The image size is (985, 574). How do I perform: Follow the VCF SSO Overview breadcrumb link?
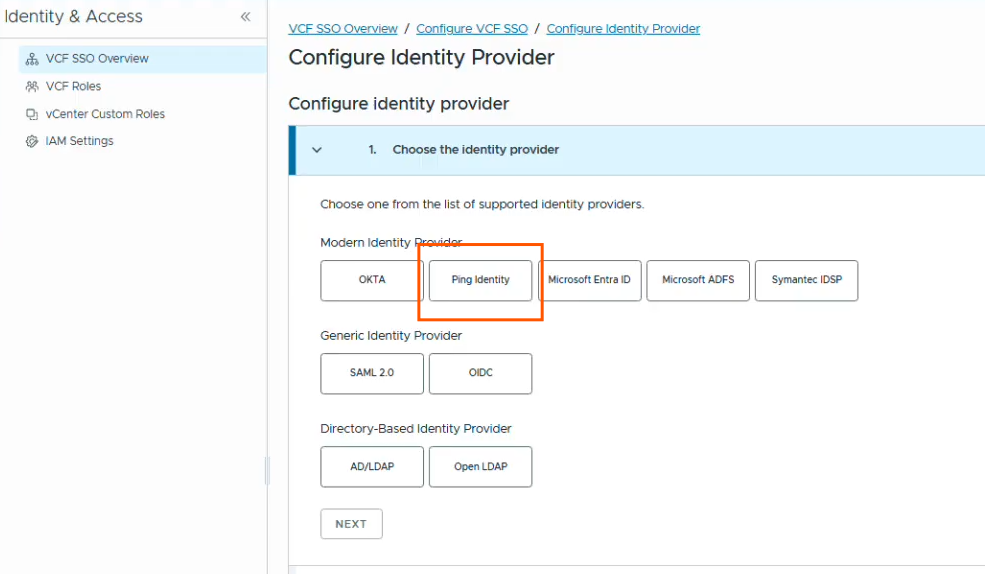343,29
